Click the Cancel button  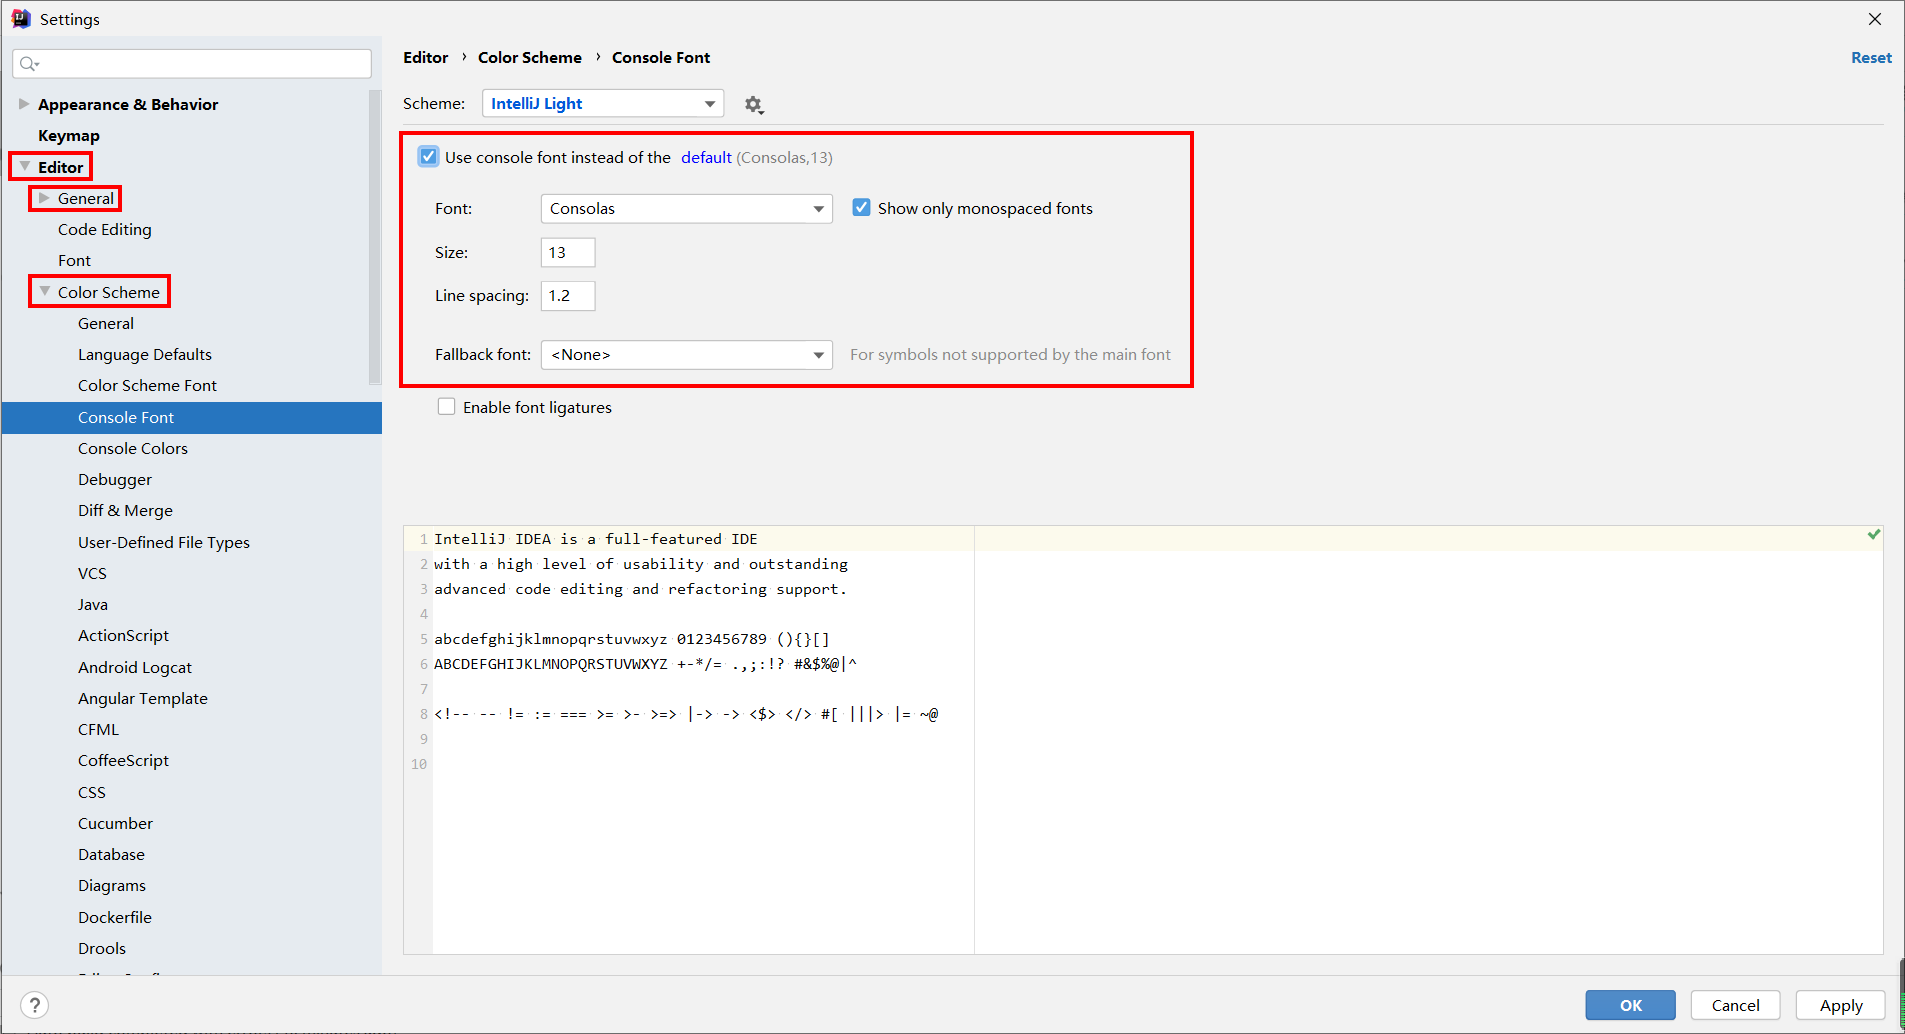[x=1735, y=1005]
